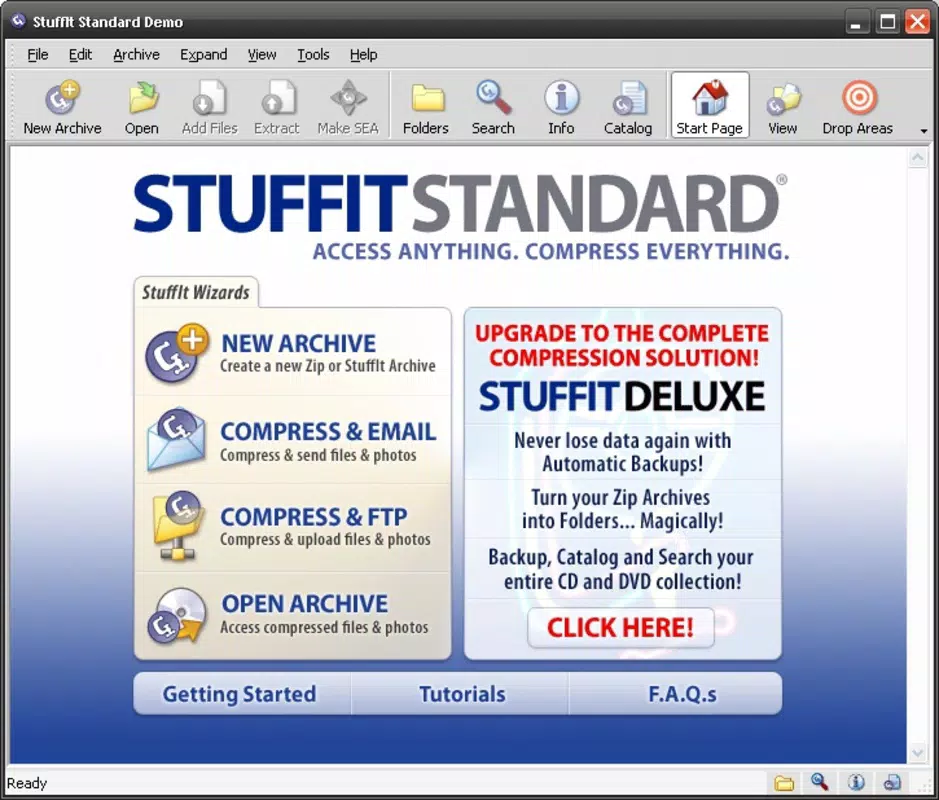The image size is (939, 800).
Task: Click the StuffIt title bar application icon
Action: pyautogui.click(x=19, y=21)
